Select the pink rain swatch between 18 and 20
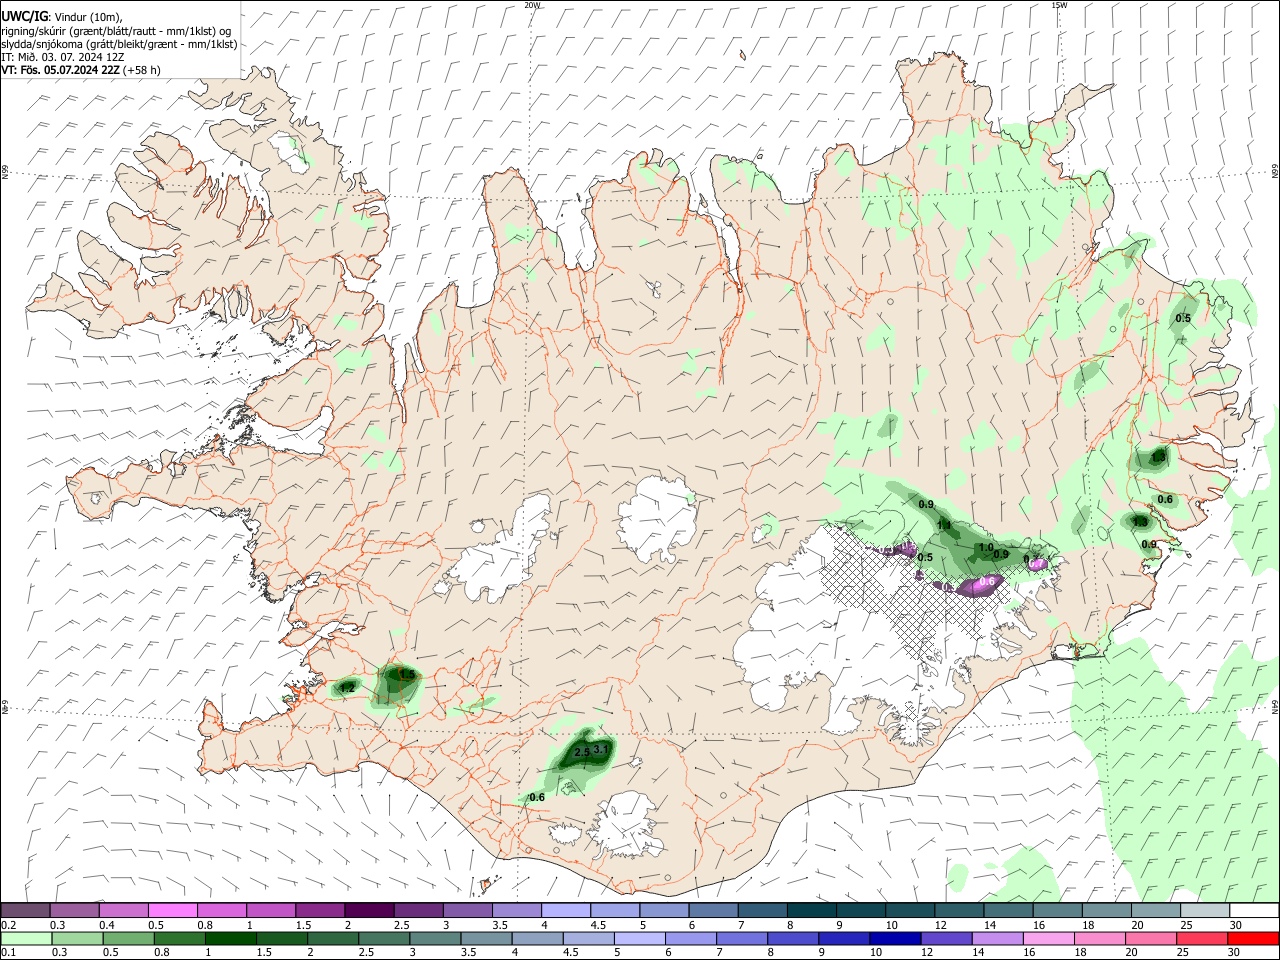Screen dimensions: 1280x960 tap(1099, 938)
